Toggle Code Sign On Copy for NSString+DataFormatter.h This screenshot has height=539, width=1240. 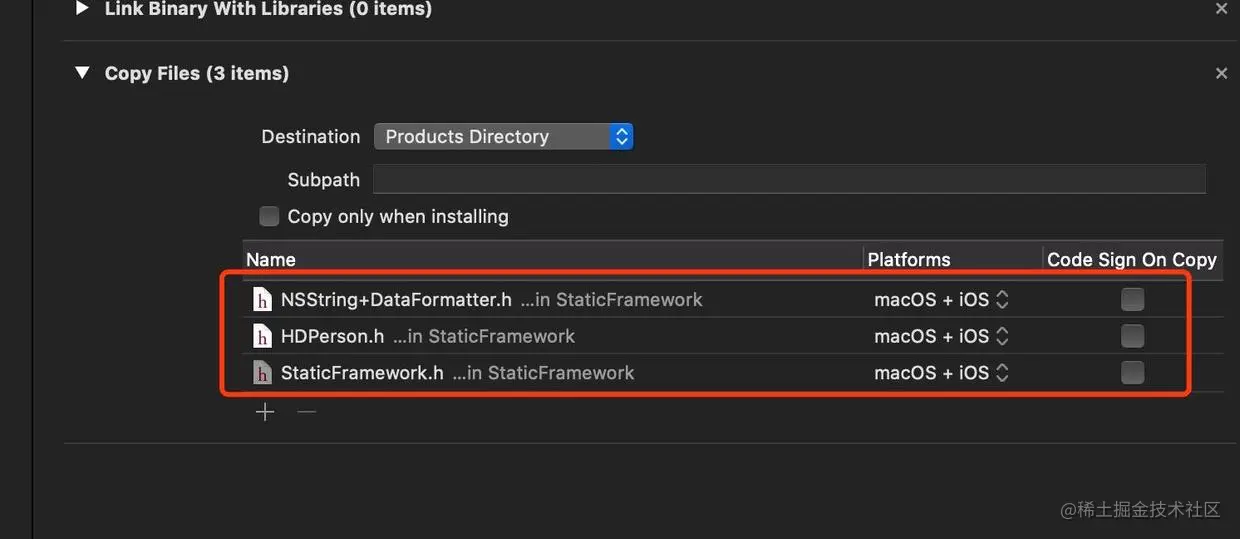point(1132,299)
